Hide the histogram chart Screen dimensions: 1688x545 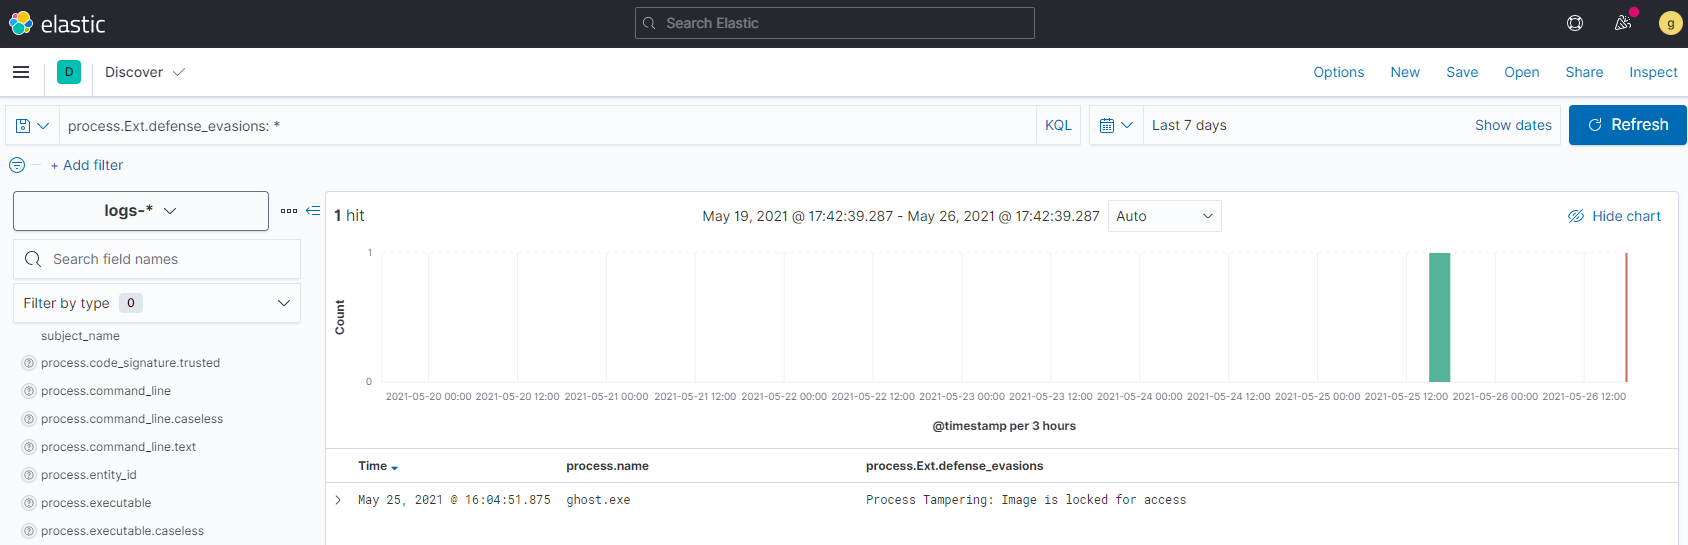tap(1614, 216)
